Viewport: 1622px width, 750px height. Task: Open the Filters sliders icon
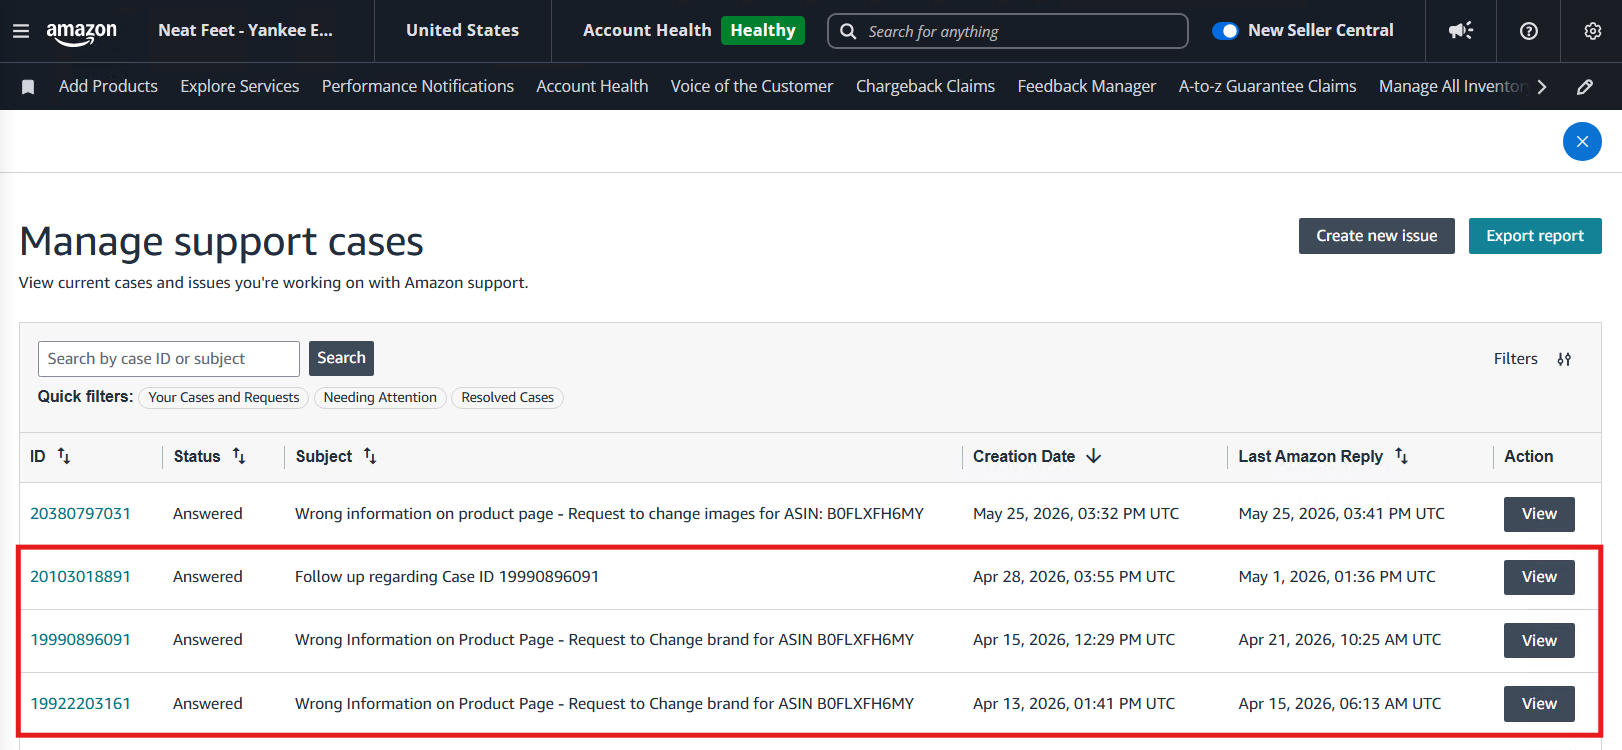tap(1564, 359)
